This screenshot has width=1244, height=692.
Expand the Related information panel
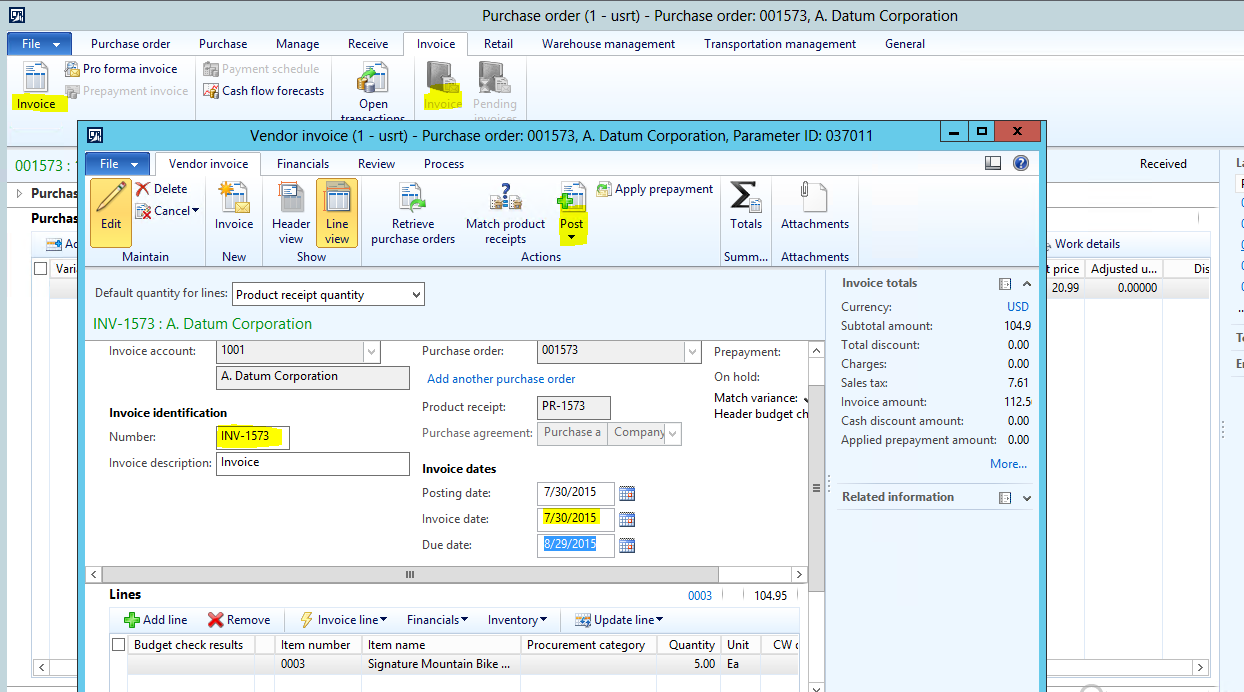(x=1027, y=498)
